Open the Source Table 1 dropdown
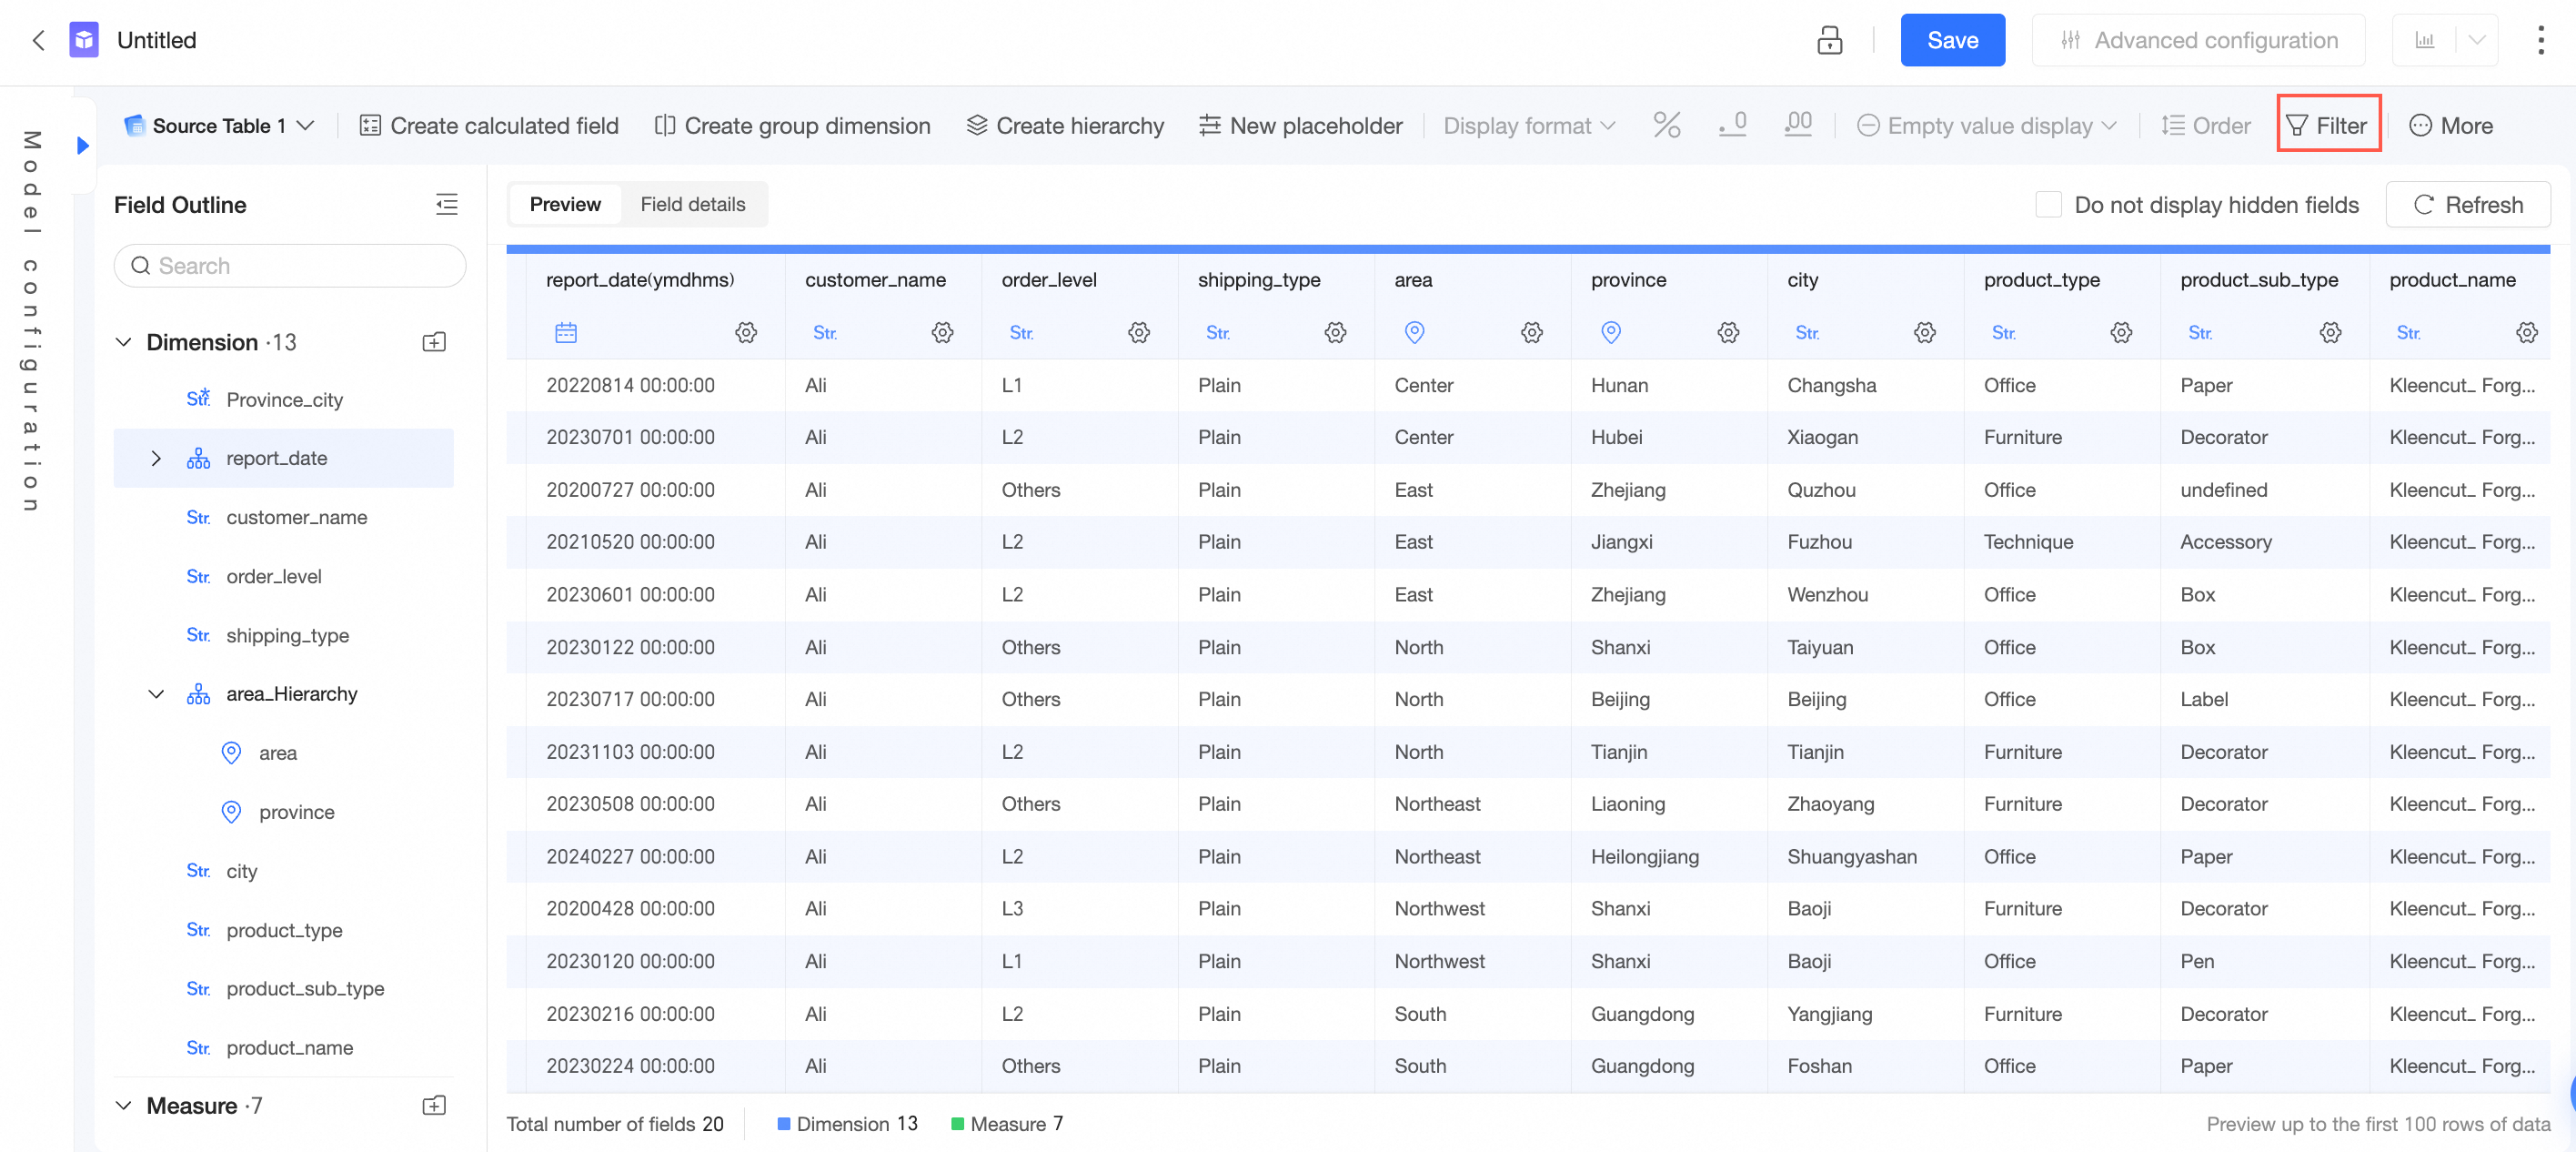 [x=220, y=125]
